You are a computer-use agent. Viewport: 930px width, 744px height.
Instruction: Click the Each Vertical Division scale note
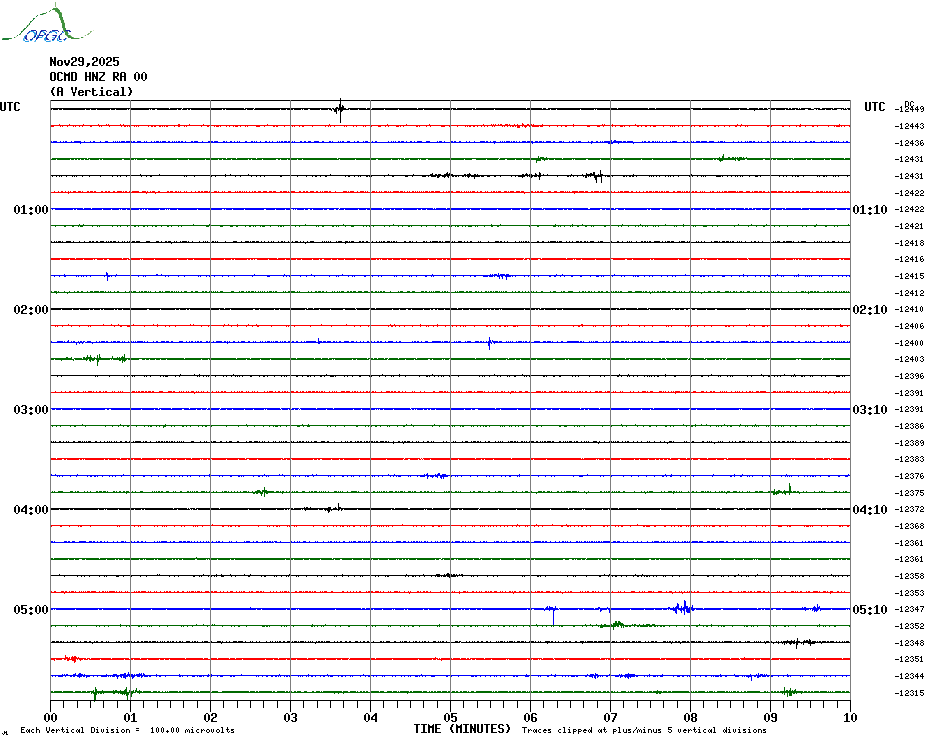coord(127,730)
